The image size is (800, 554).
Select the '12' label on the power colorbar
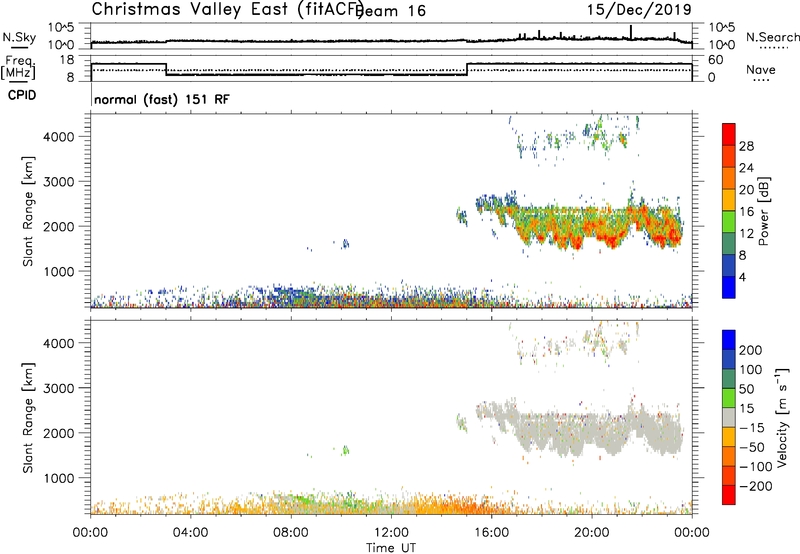coord(746,234)
